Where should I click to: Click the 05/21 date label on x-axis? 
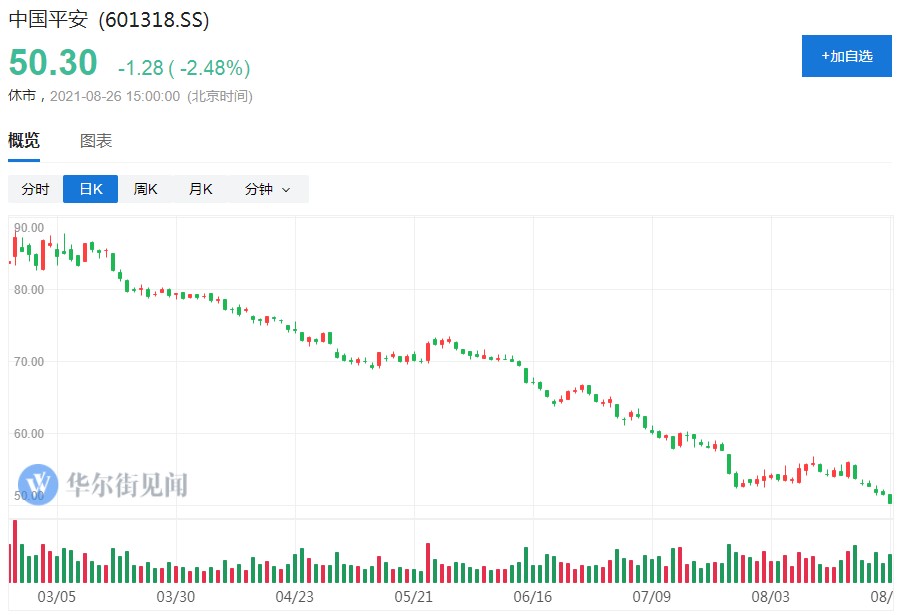click(x=414, y=597)
